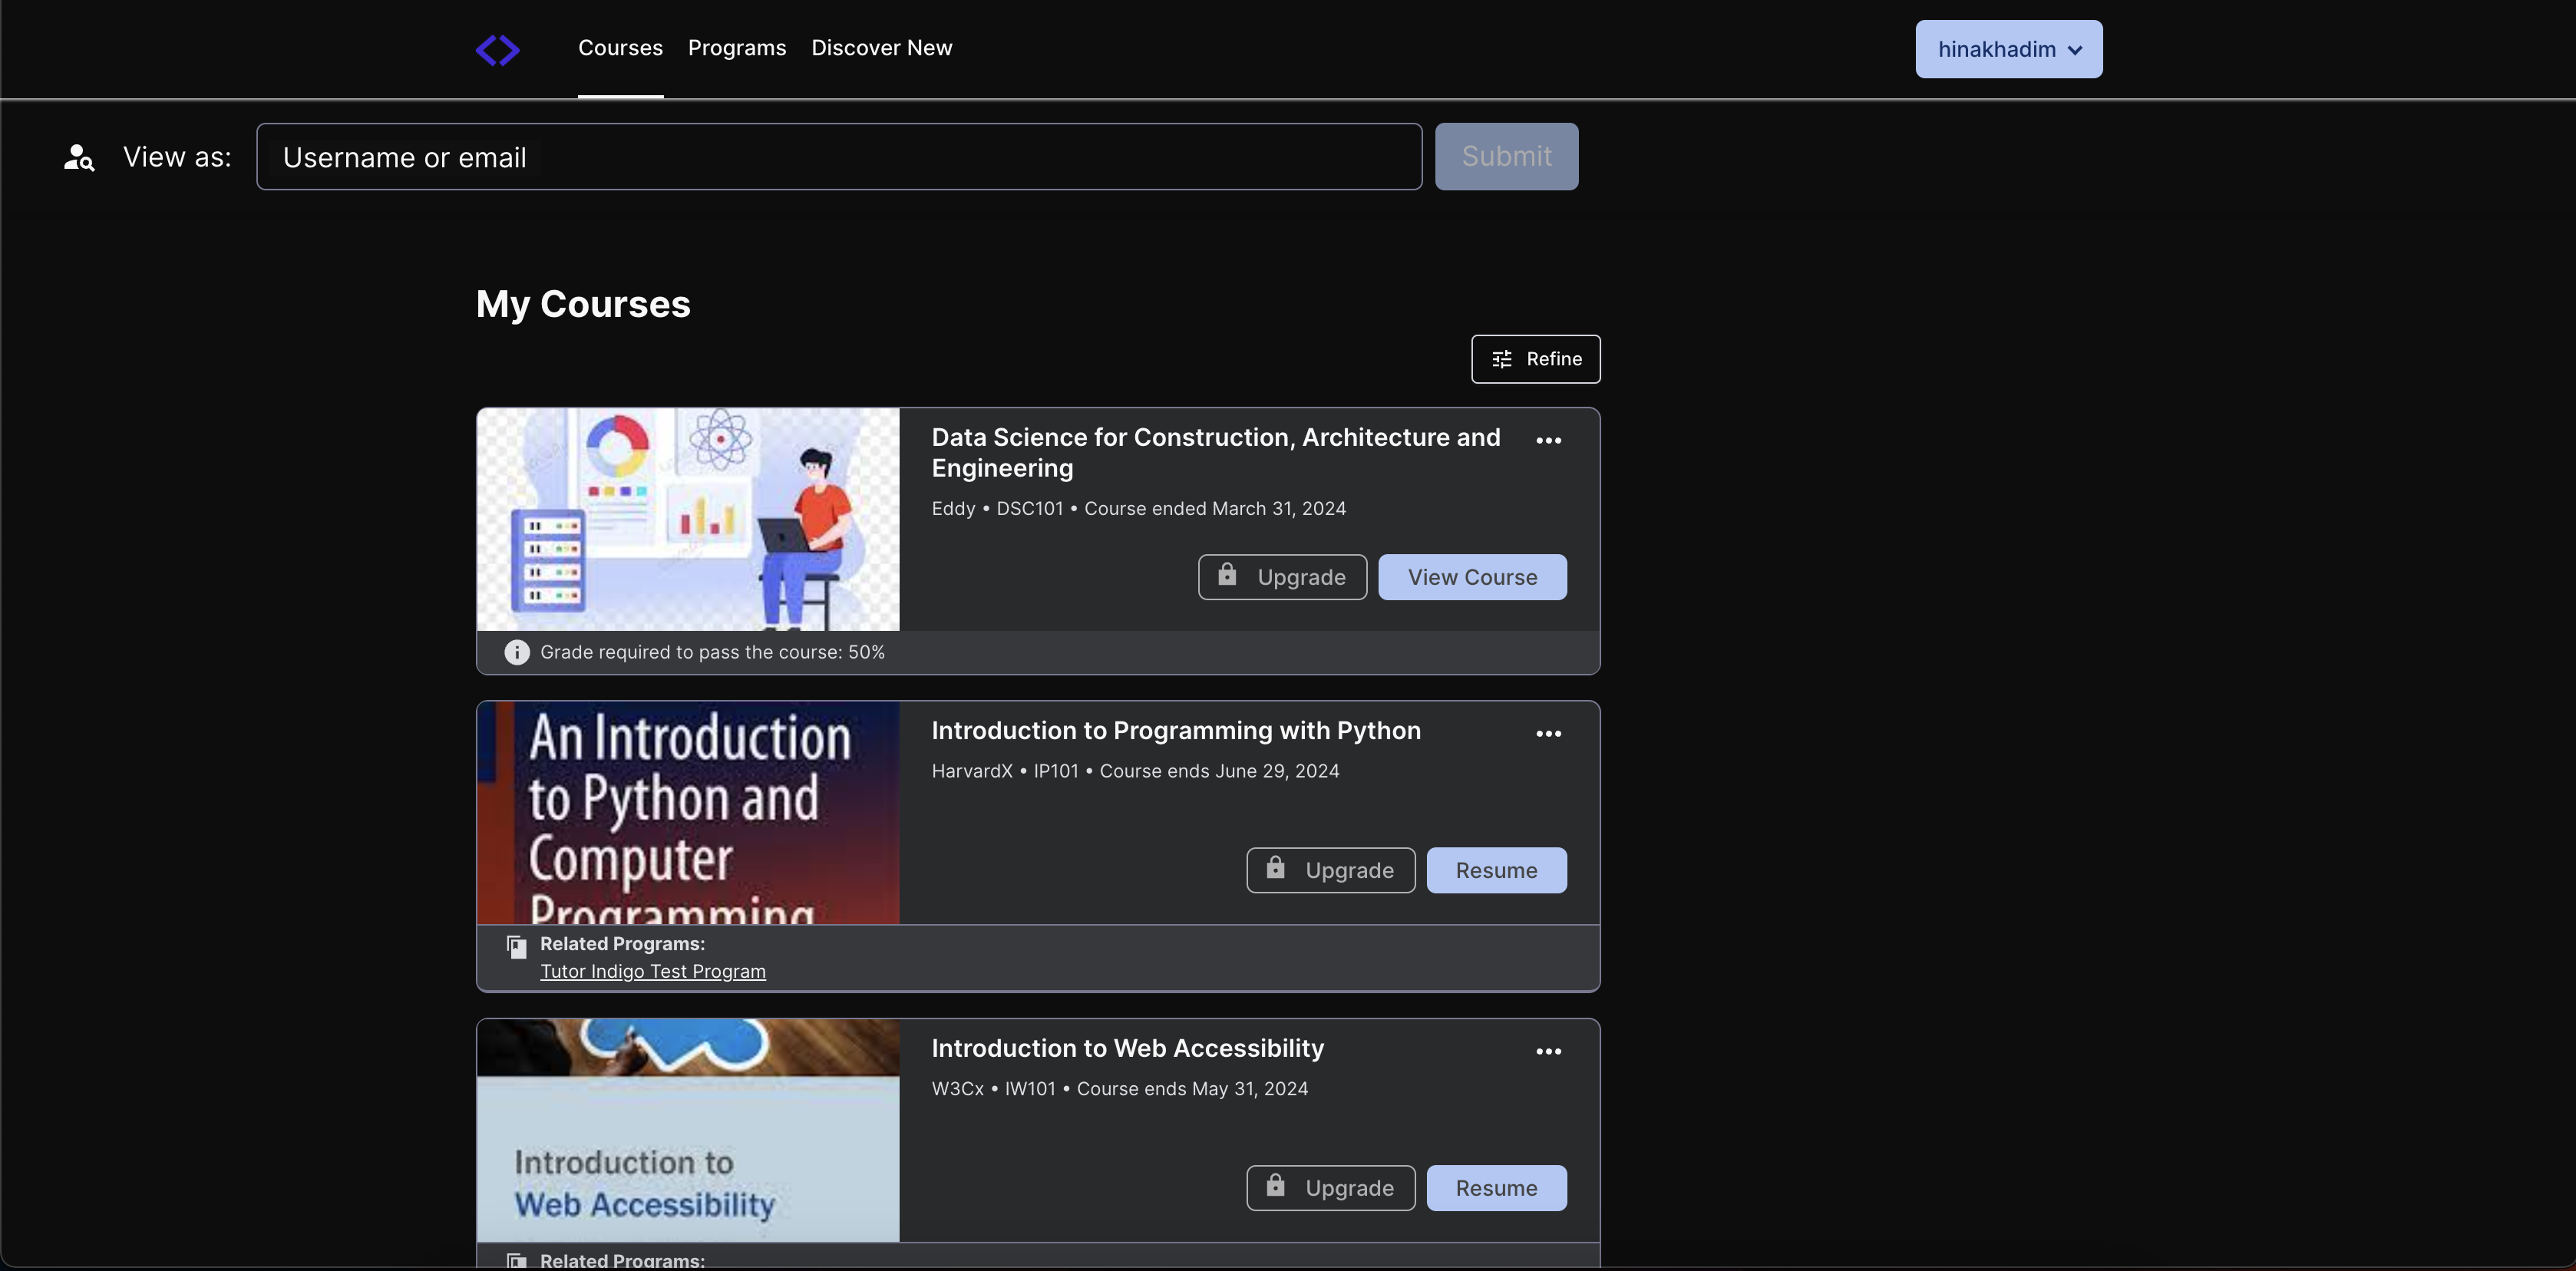Select the Programs navigation tab

point(736,49)
